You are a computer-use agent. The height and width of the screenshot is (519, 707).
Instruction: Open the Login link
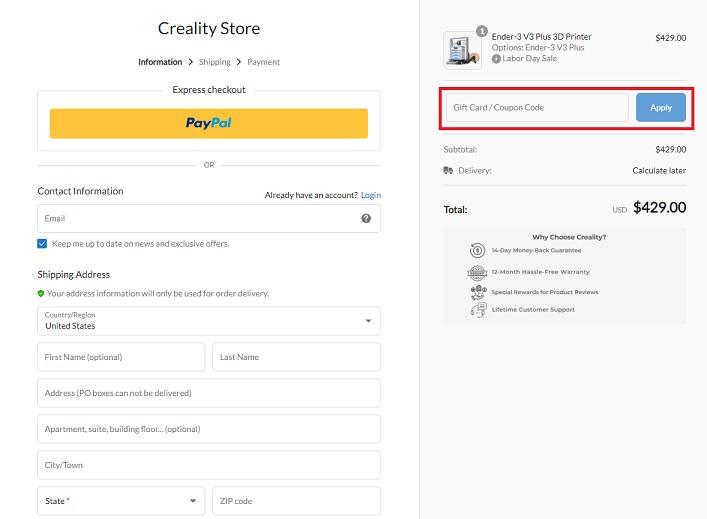pyautogui.click(x=371, y=195)
